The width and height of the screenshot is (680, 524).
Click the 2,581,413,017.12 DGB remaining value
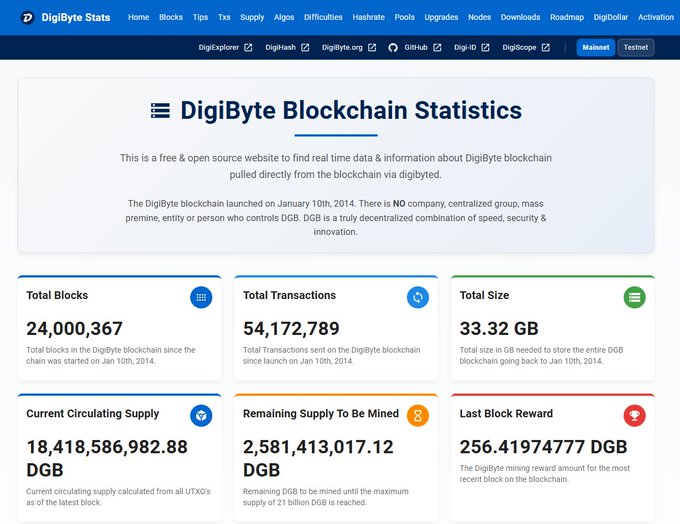pos(318,458)
